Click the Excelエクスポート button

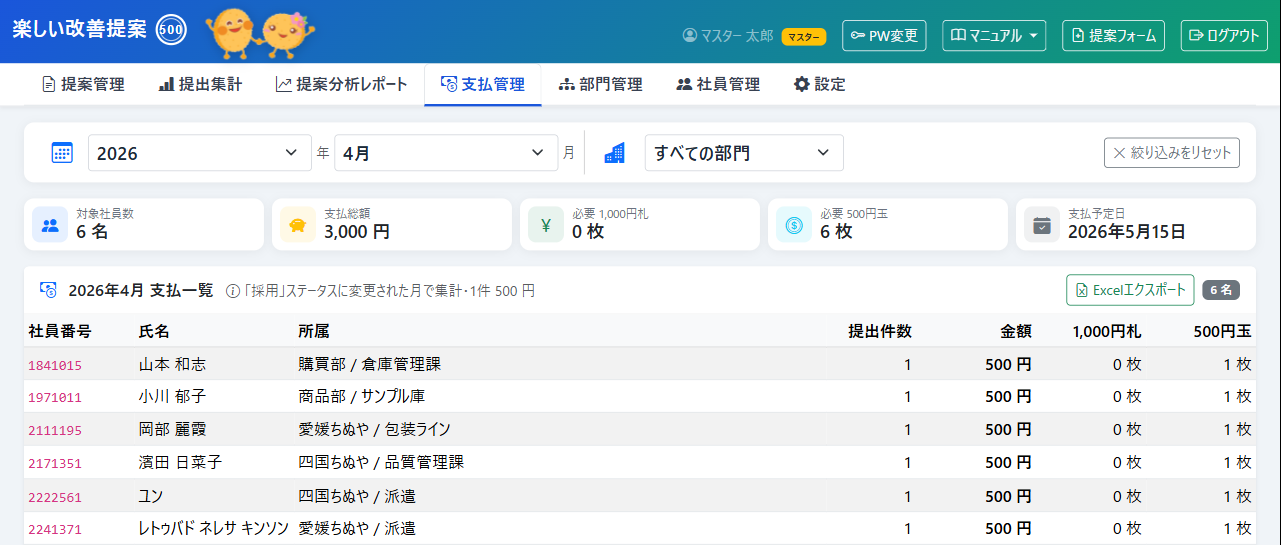[1130, 290]
